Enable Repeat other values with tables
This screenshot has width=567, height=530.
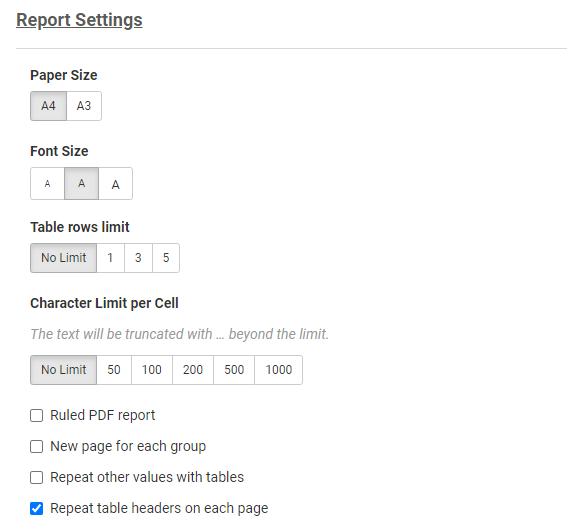(x=37, y=477)
